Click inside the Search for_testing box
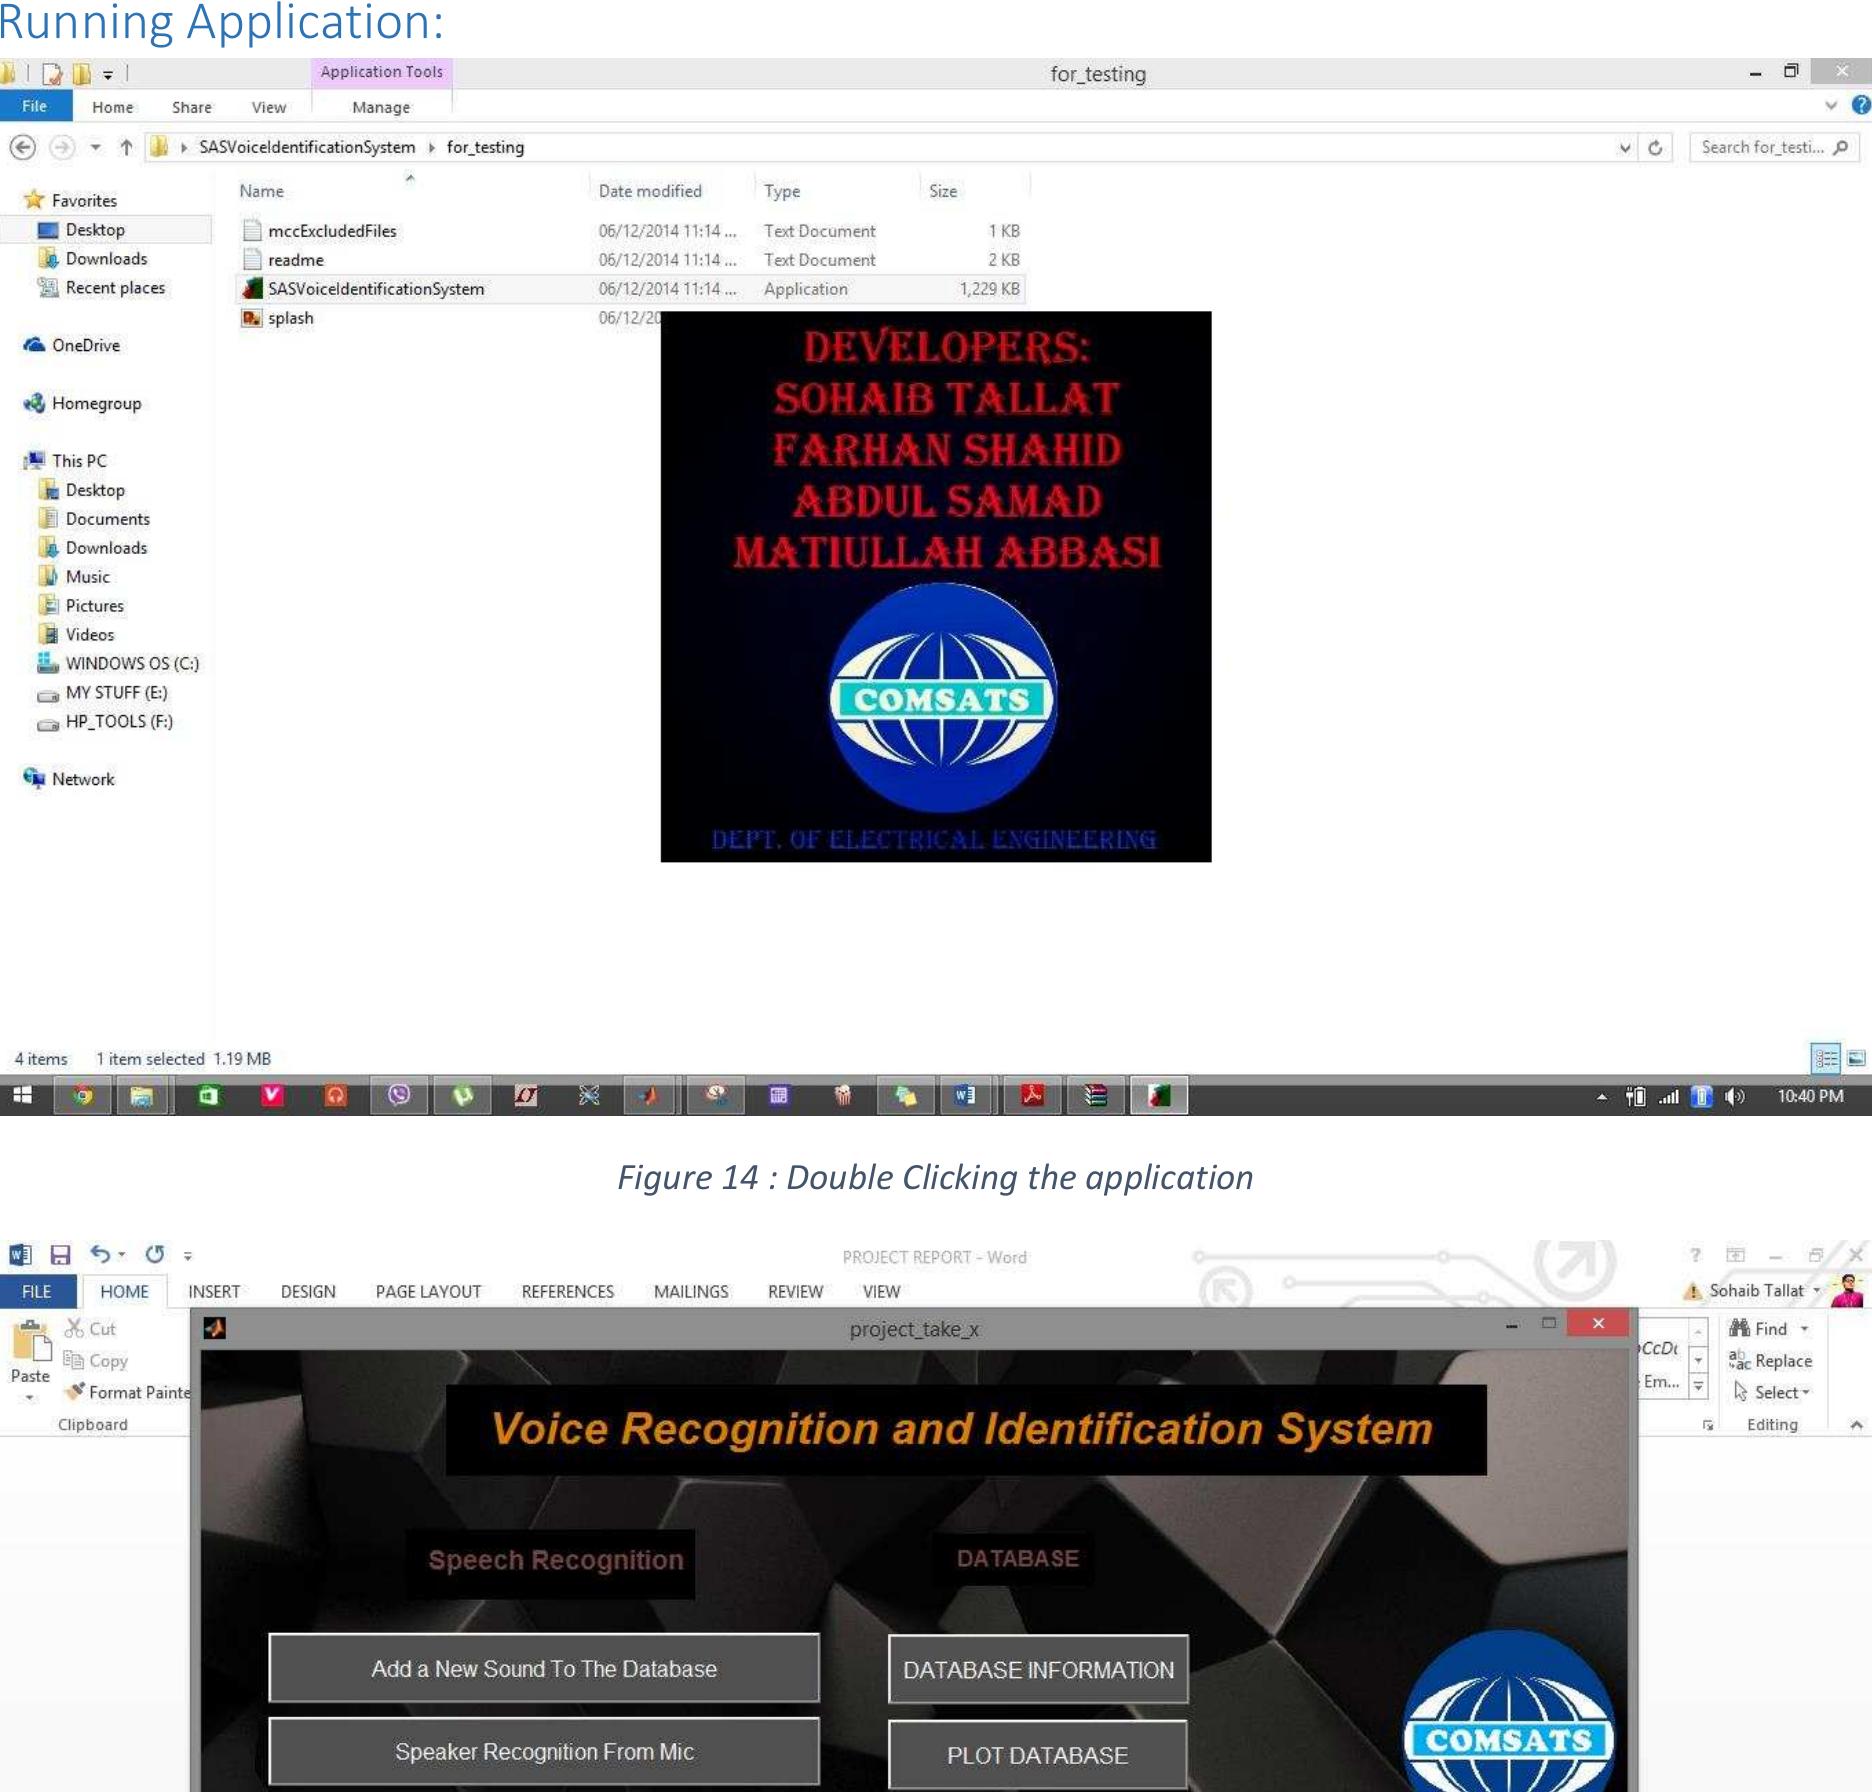Screen dimensions: 1872x1792 pyautogui.click(x=1766, y=146)
